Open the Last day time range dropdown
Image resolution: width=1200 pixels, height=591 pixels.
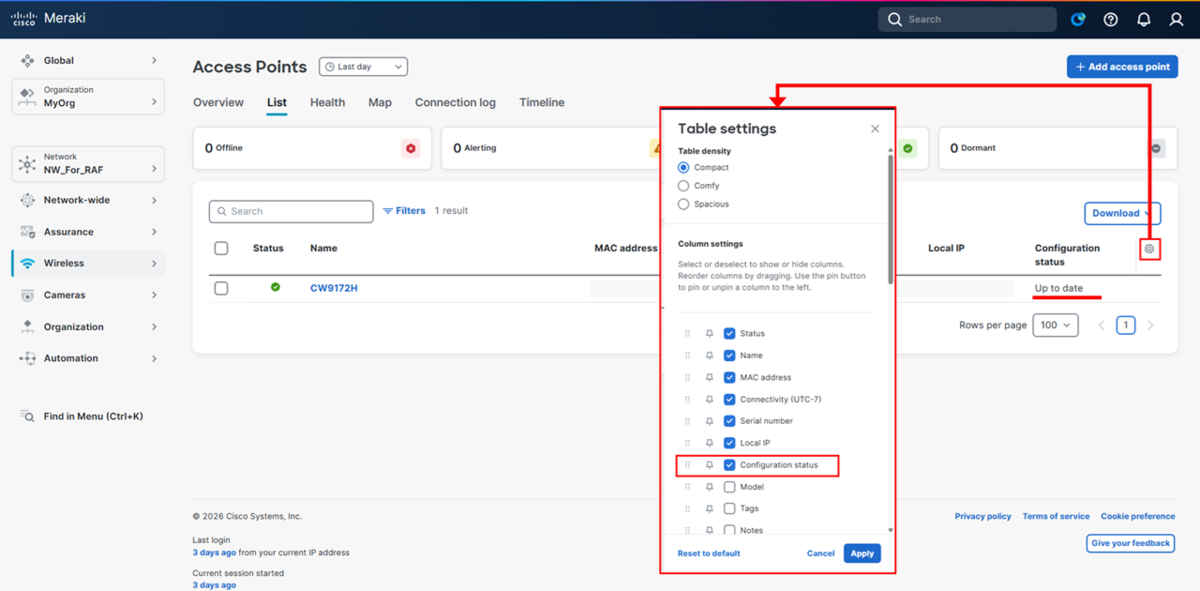point(363,67)
